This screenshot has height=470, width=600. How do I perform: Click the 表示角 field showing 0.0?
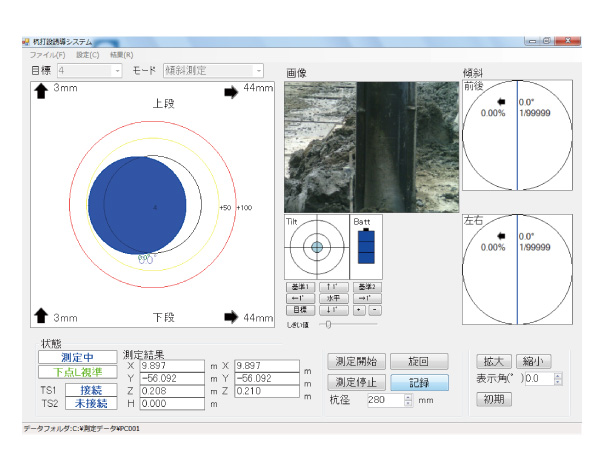pyautogui.click(x=539, y=379)
